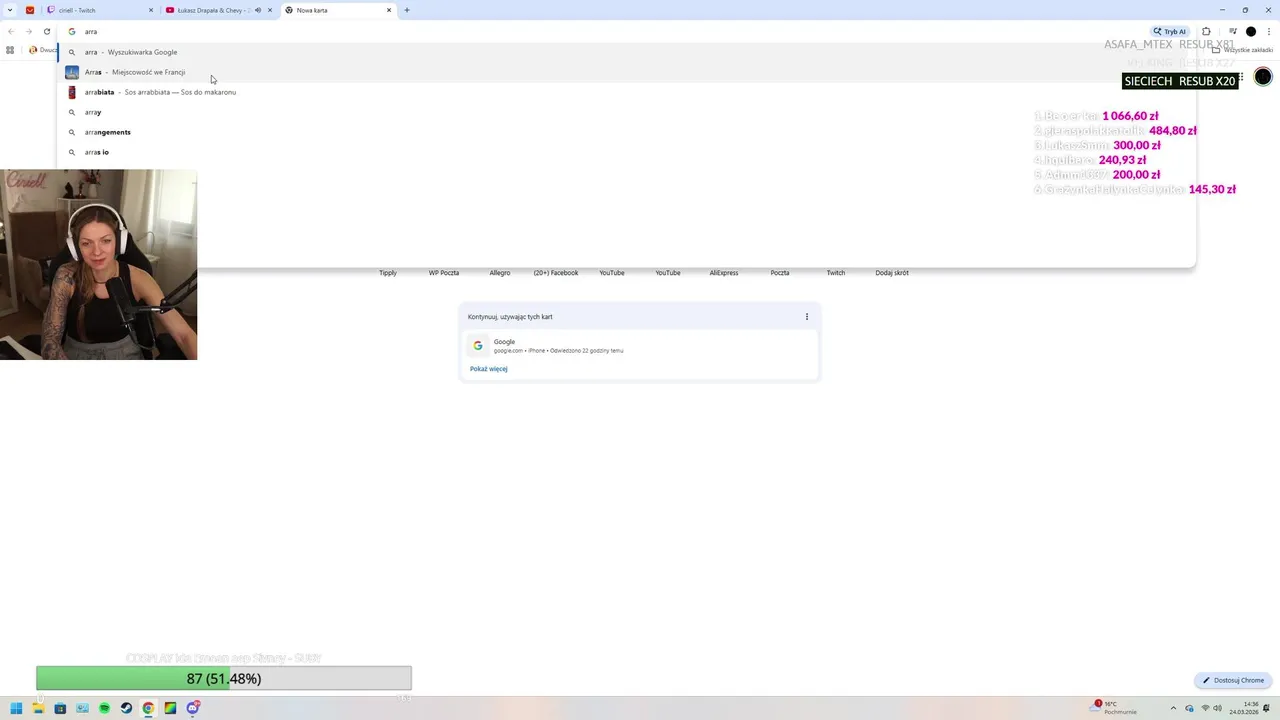
Task: Open Discord from the taskbar
Action: pyautogui.click(x=192, y=708)
